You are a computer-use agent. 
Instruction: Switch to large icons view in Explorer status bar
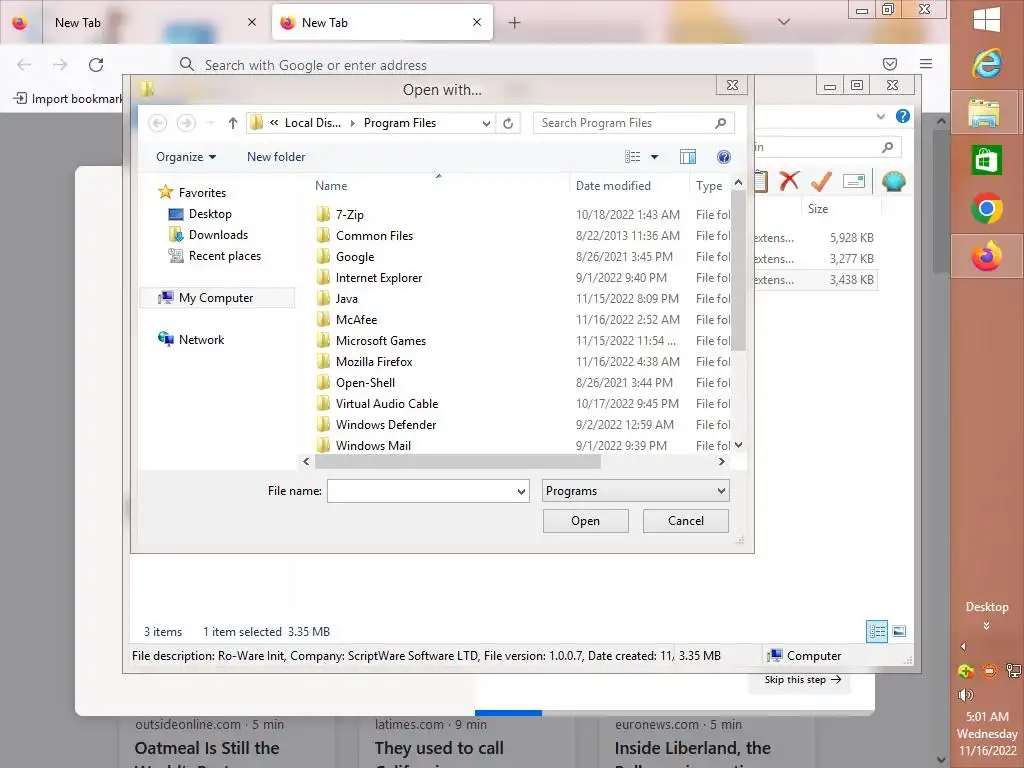coord(899,632)
